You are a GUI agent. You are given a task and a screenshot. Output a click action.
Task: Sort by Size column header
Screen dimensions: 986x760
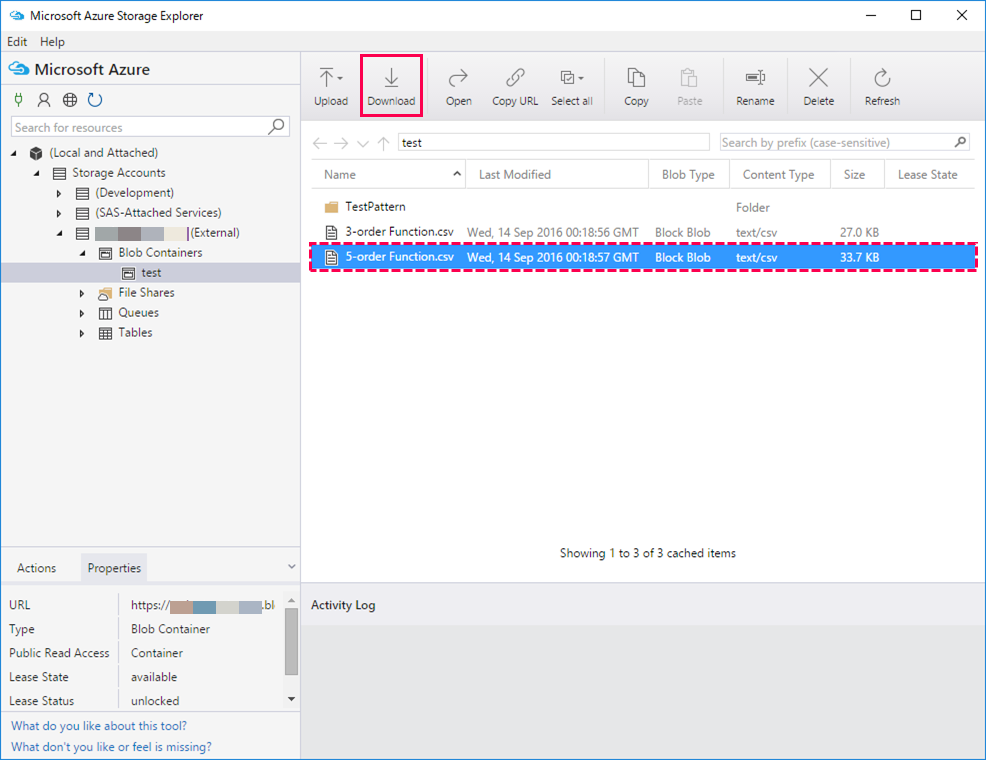click(856, 174)
